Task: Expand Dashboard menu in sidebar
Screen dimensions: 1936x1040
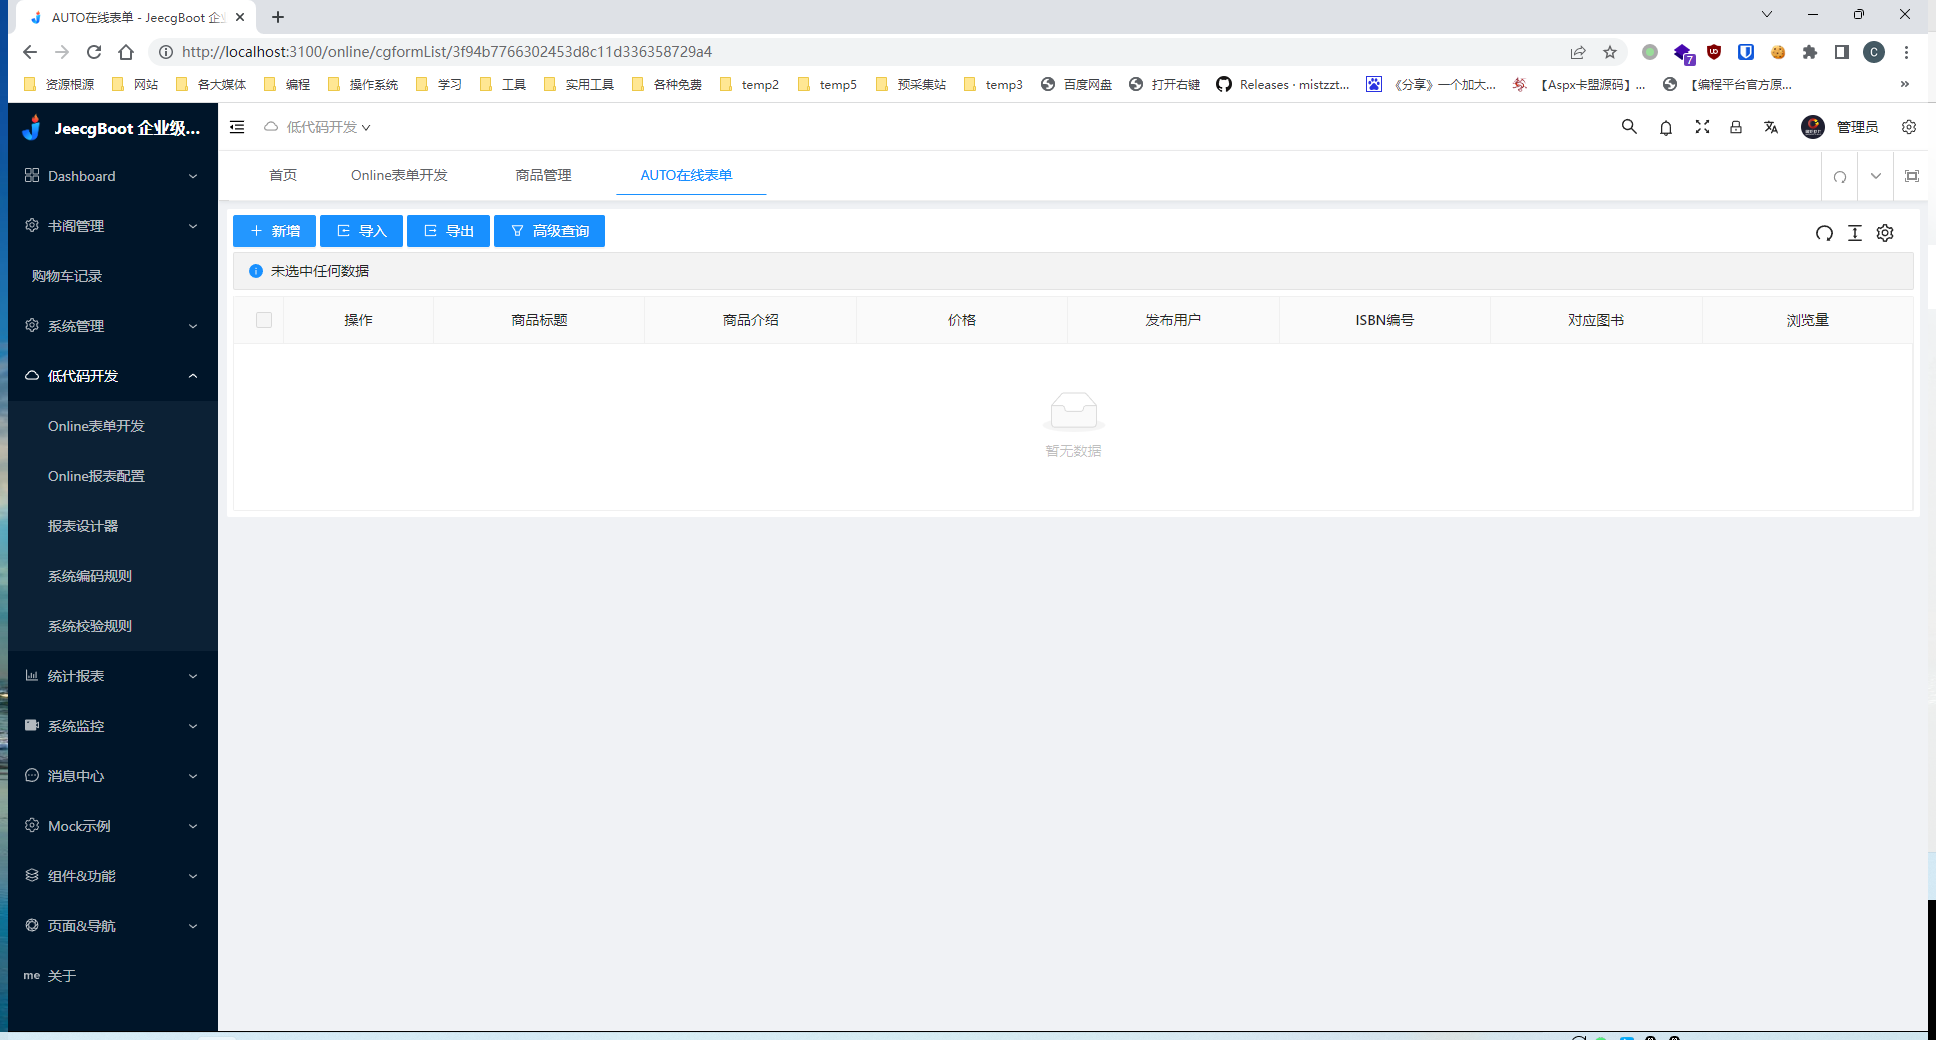Action: [112, 176]
